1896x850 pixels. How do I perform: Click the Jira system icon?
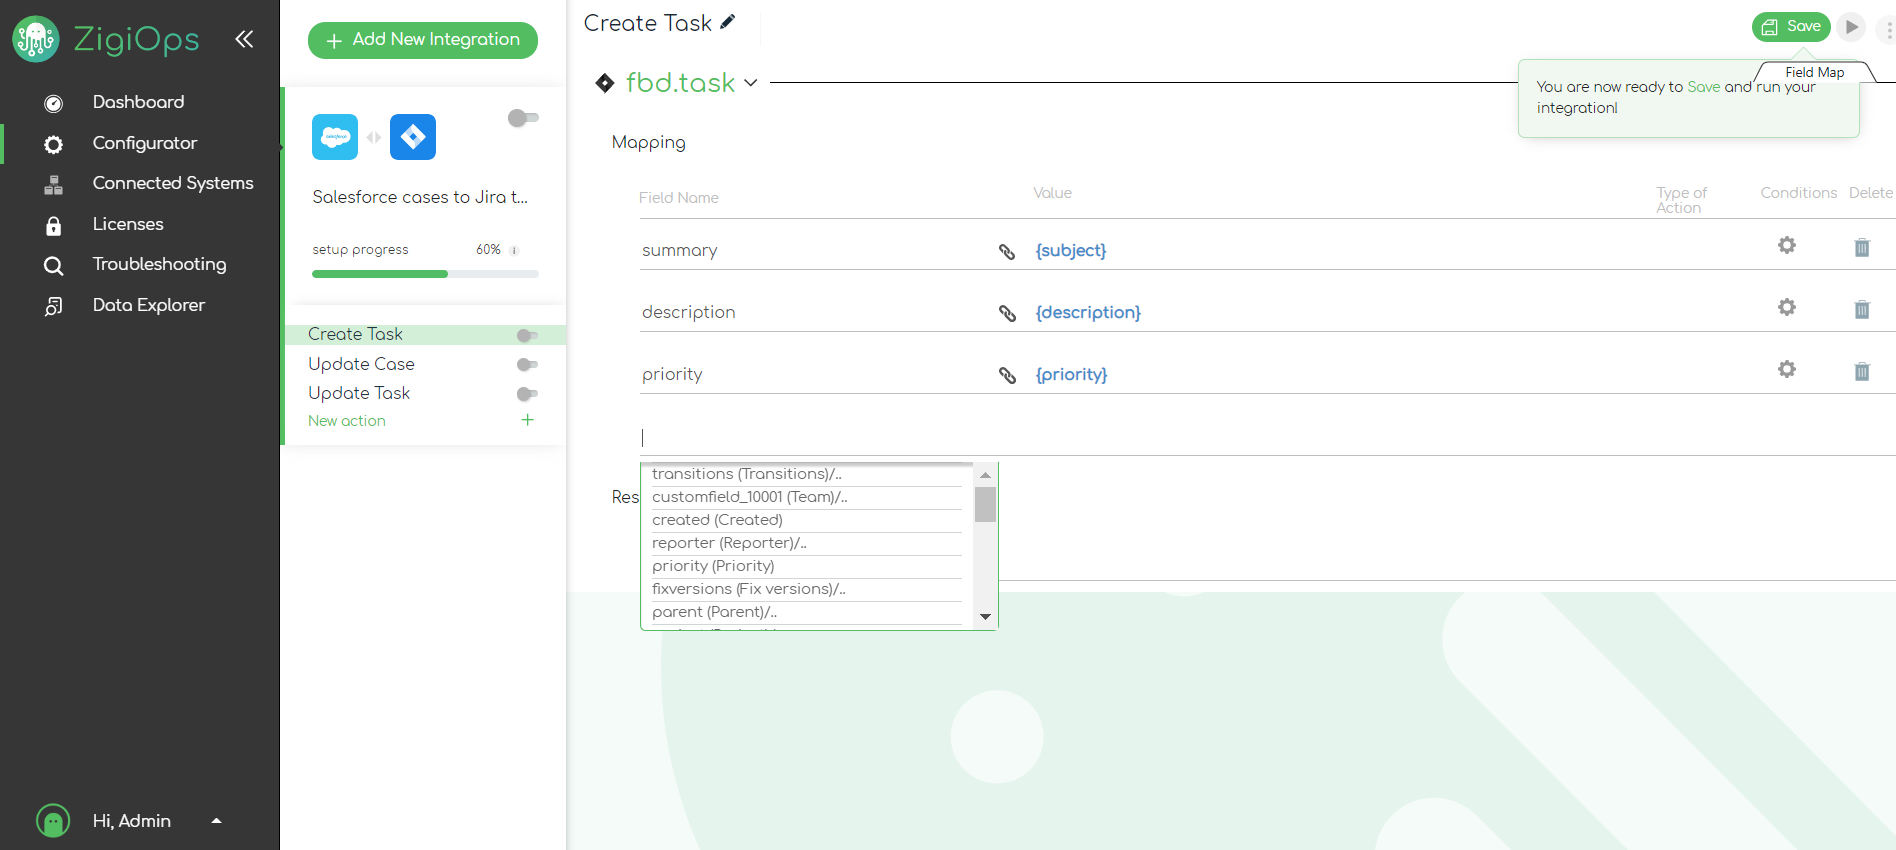point(413,137)
